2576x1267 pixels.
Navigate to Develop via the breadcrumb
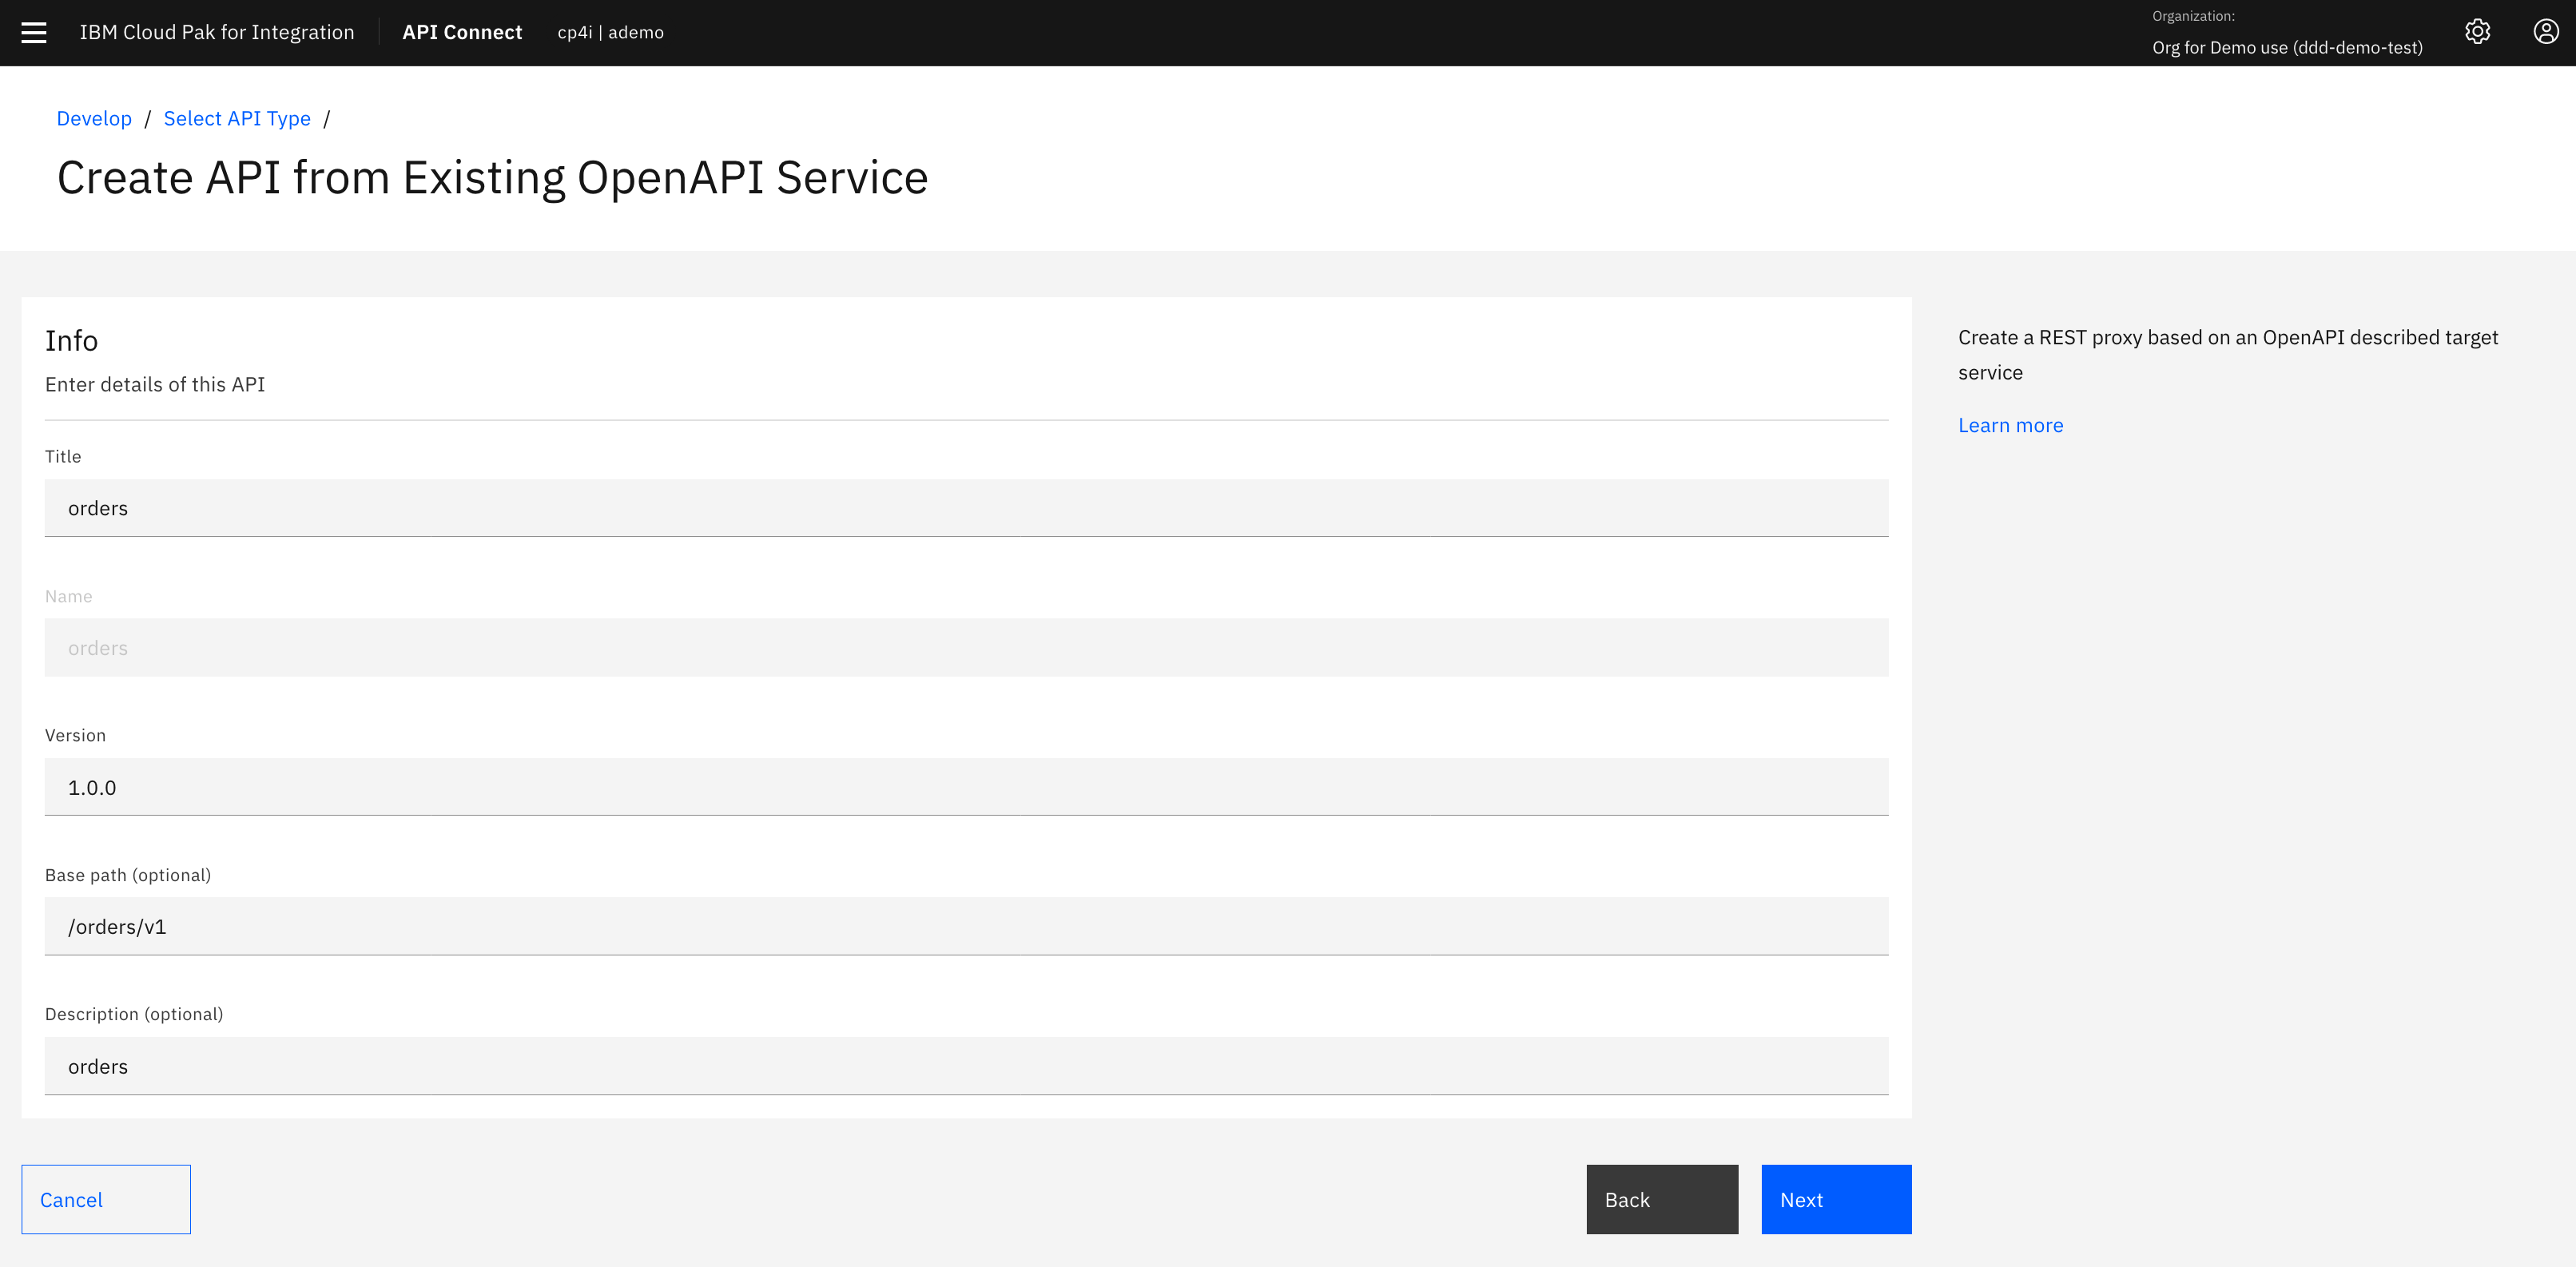point(94,118)
